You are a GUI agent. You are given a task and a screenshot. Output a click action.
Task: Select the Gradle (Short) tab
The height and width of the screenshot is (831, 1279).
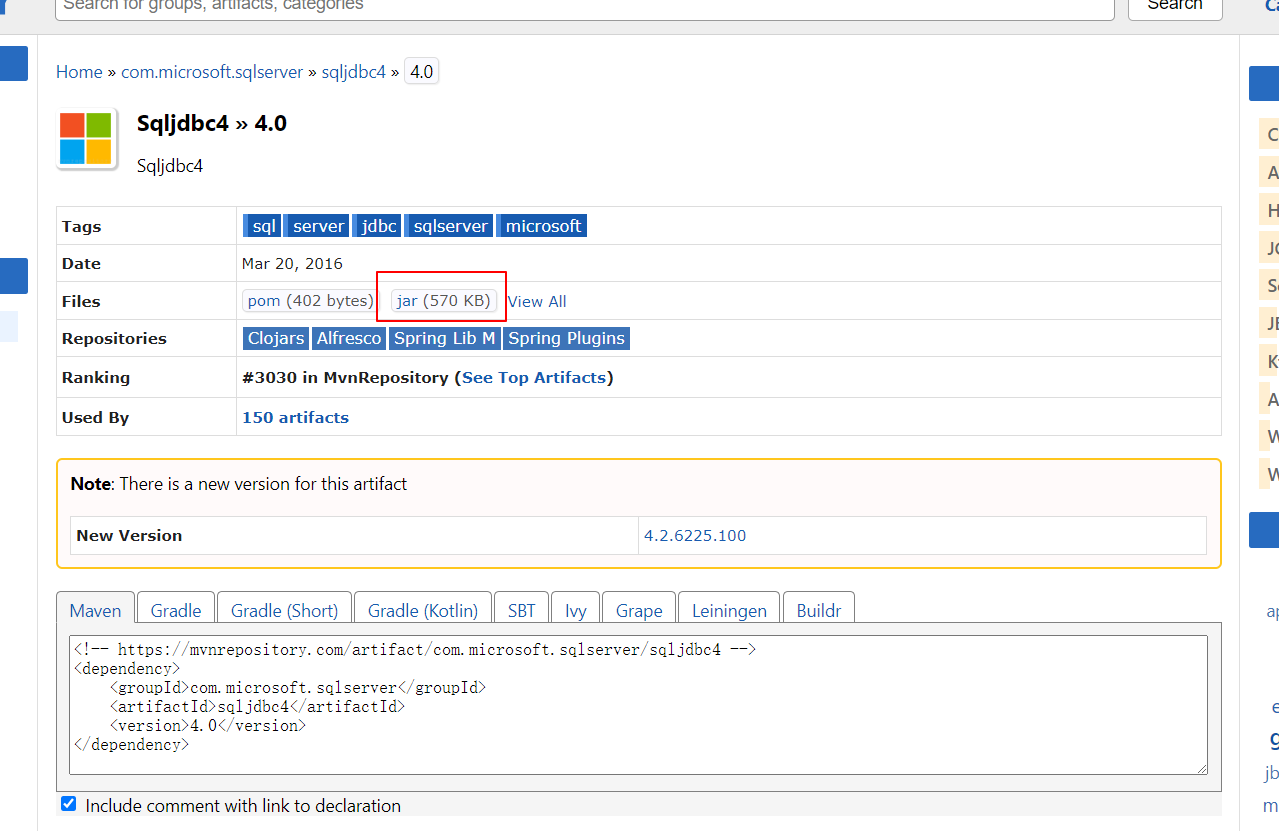284,610
